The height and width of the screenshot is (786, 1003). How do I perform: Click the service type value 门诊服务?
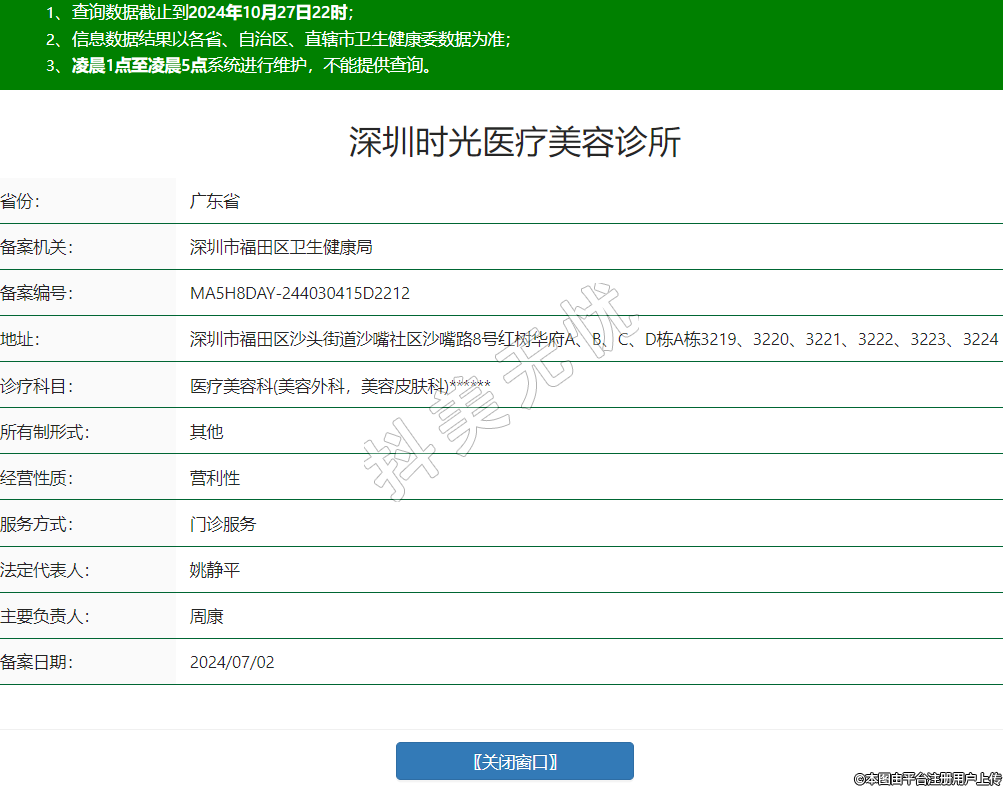[223, 524]
